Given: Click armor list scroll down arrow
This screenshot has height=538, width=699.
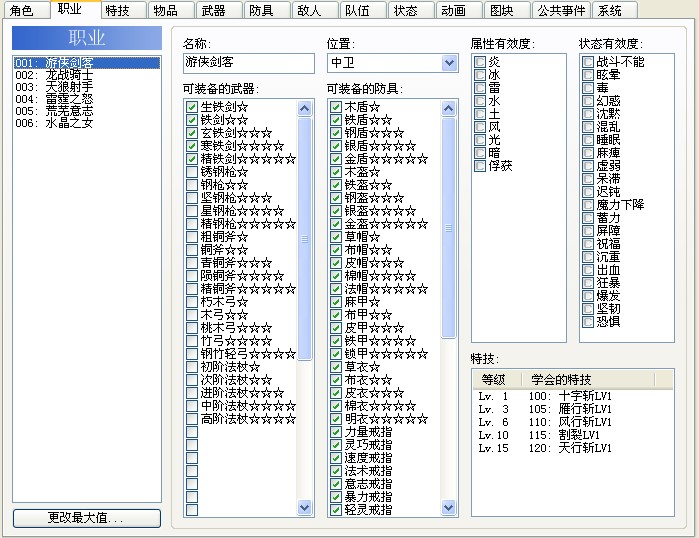Looking at the screenshot, I should [448, 507].
